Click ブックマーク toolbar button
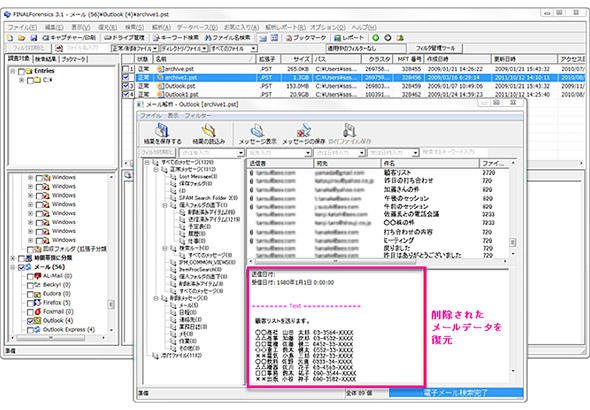590x410 pixels. click(x=306, y=38)
